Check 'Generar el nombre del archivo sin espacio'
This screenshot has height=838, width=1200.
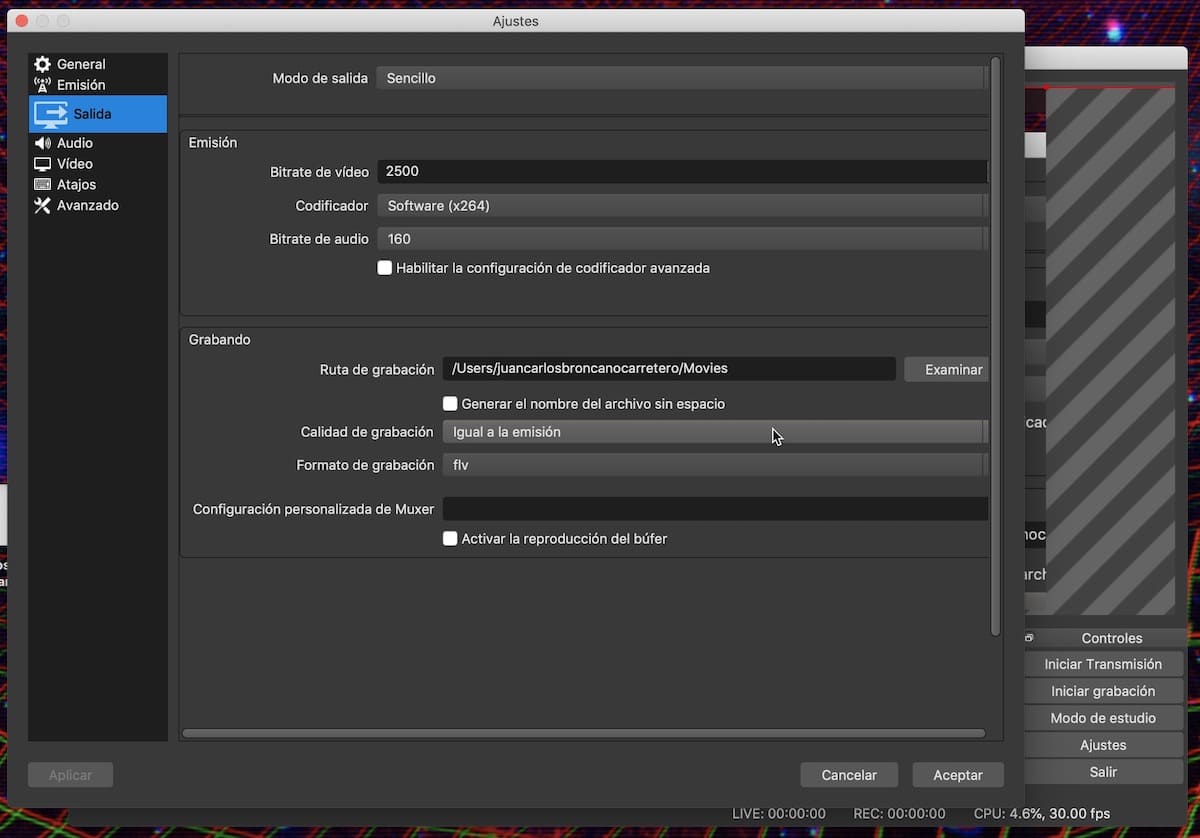click(x=450, y=404)
